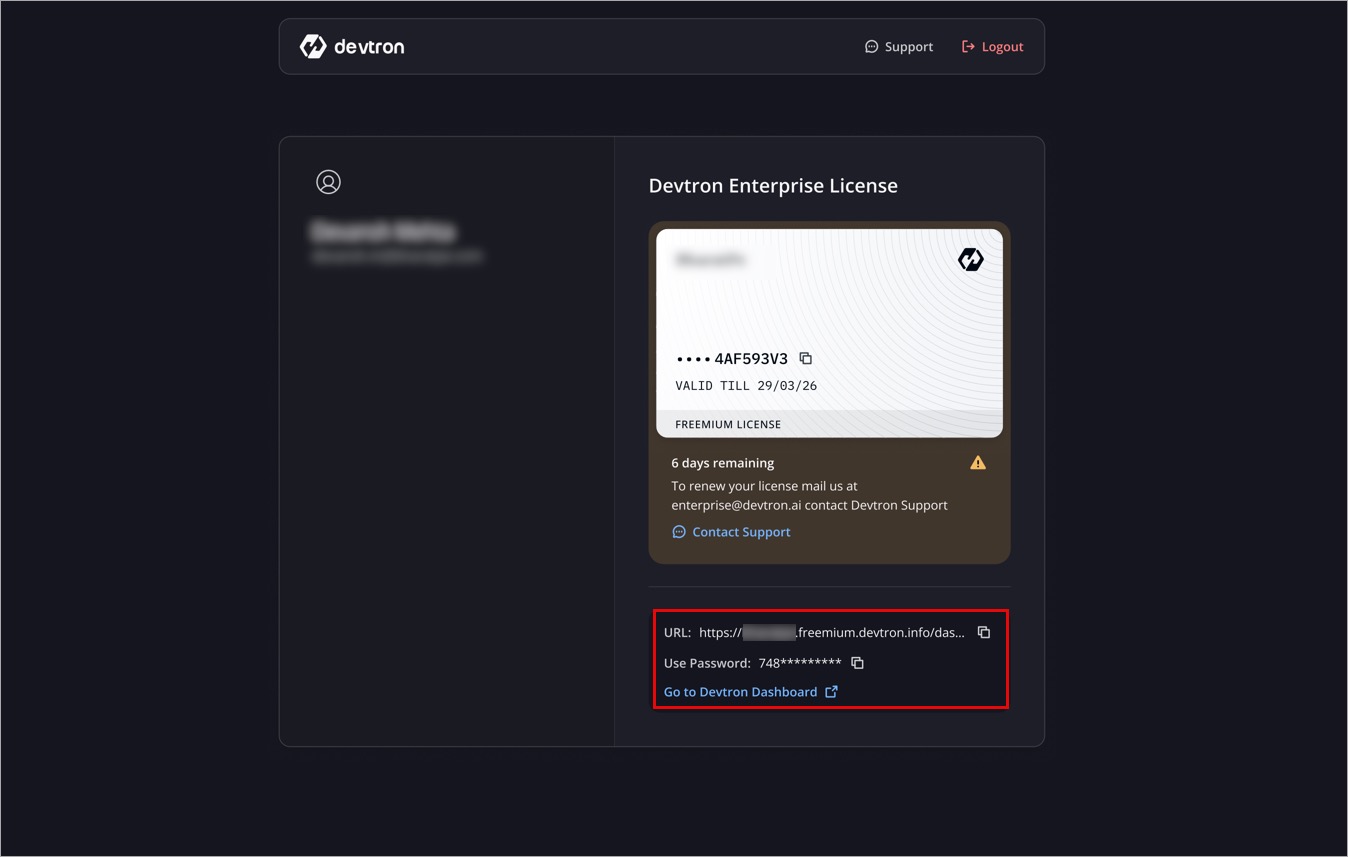Copy the dashboard URL
Image resolution: width=1348 pixels, height=857 pixels.
pyautogui.click(x=984, y=632)
